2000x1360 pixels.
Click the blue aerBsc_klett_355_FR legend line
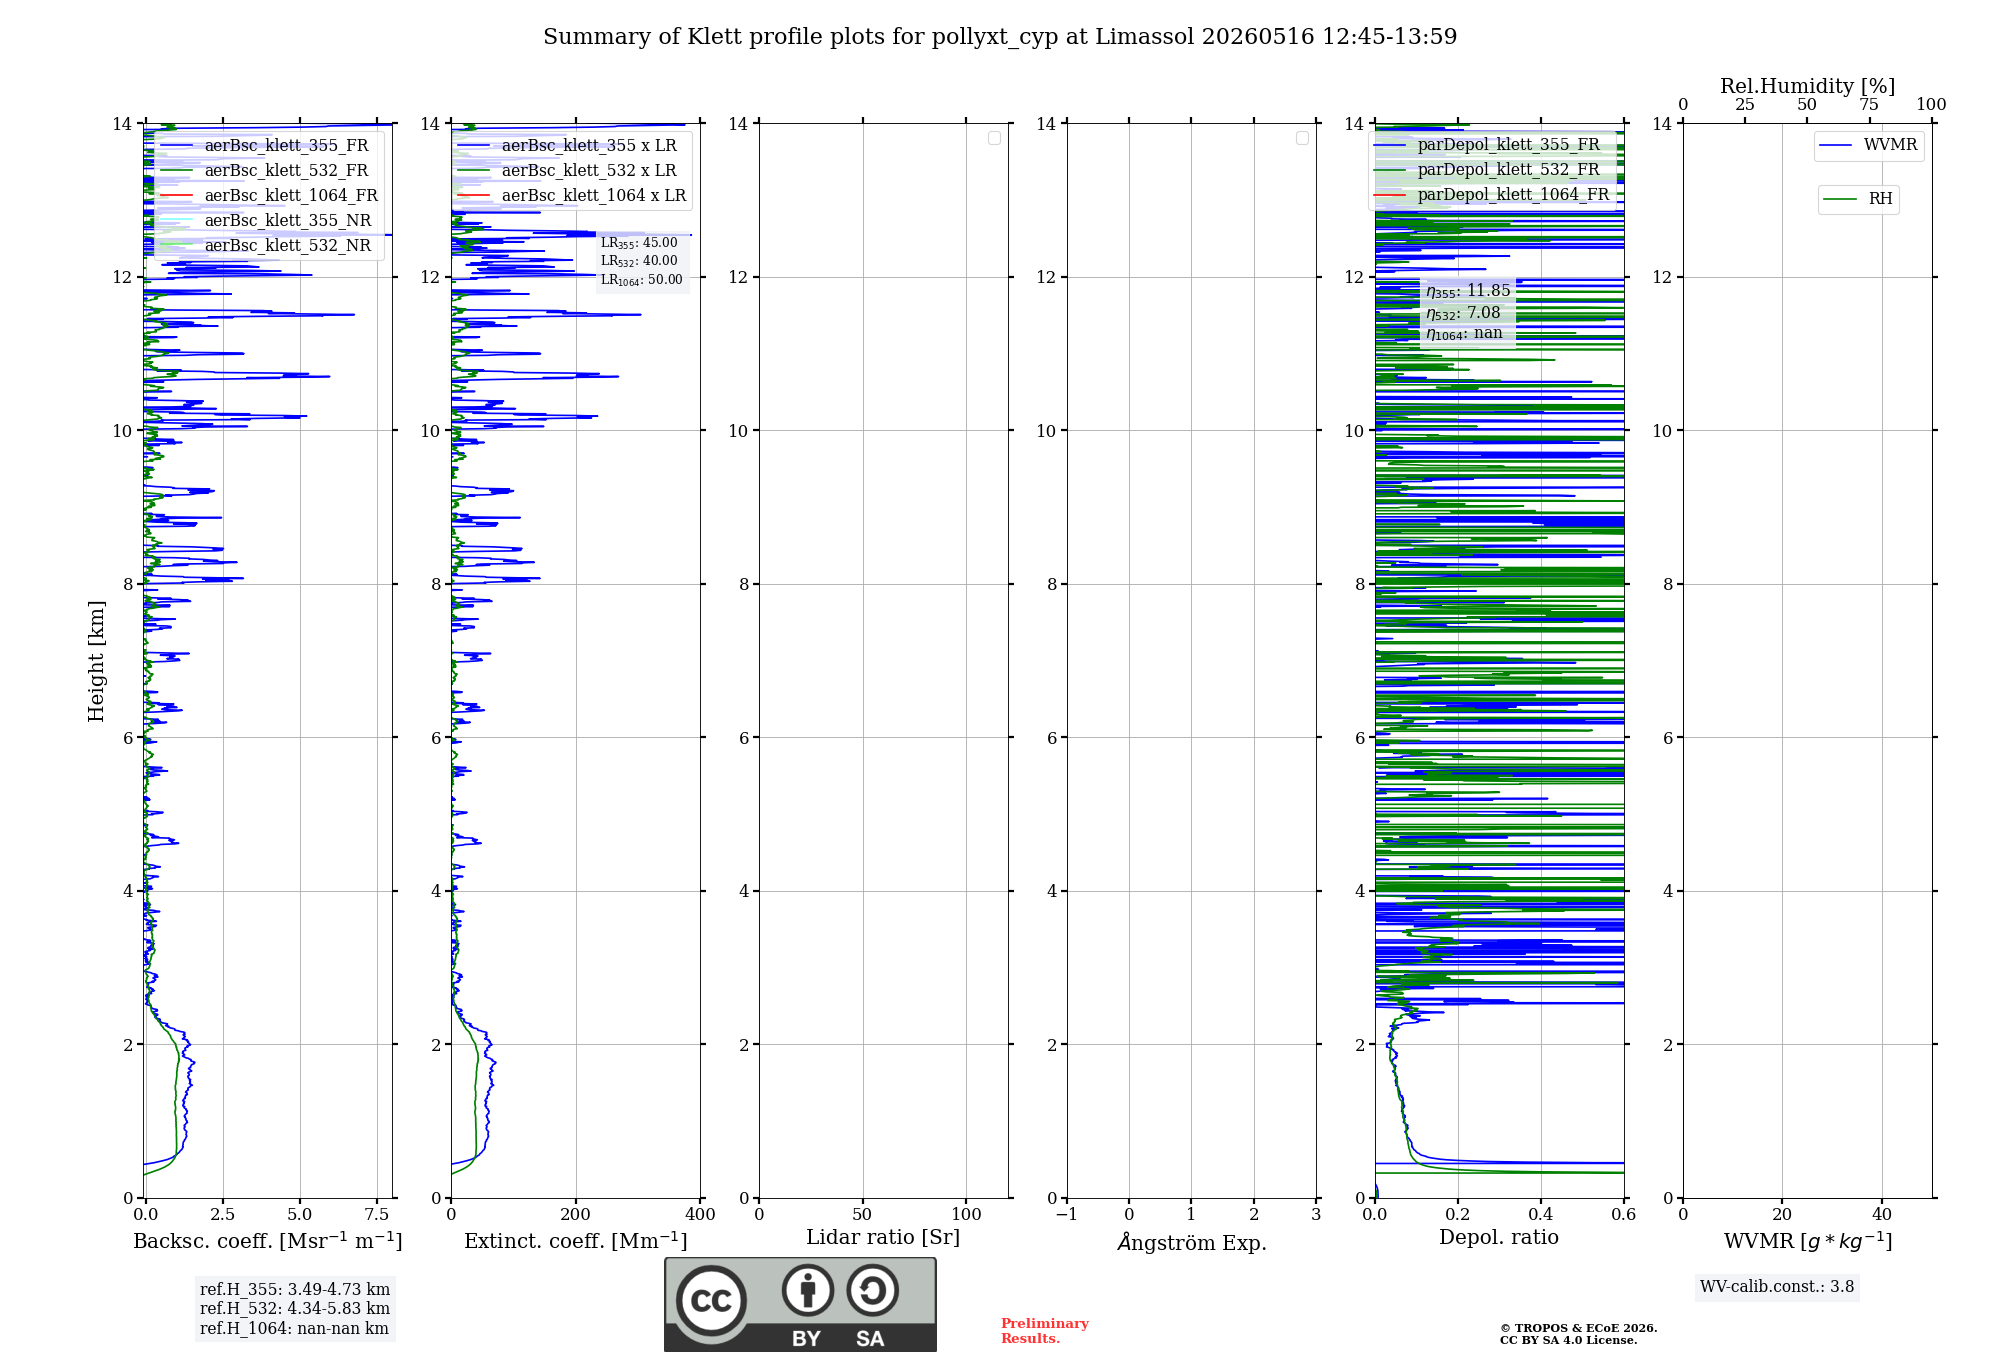pos(176,146)
